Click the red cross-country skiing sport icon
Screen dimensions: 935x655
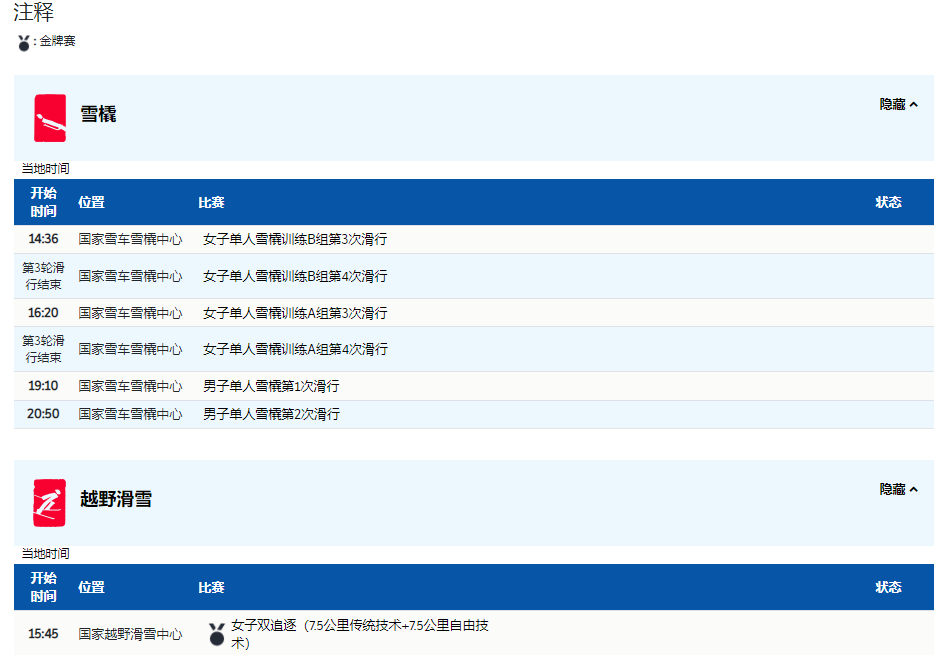click(50, 502)
